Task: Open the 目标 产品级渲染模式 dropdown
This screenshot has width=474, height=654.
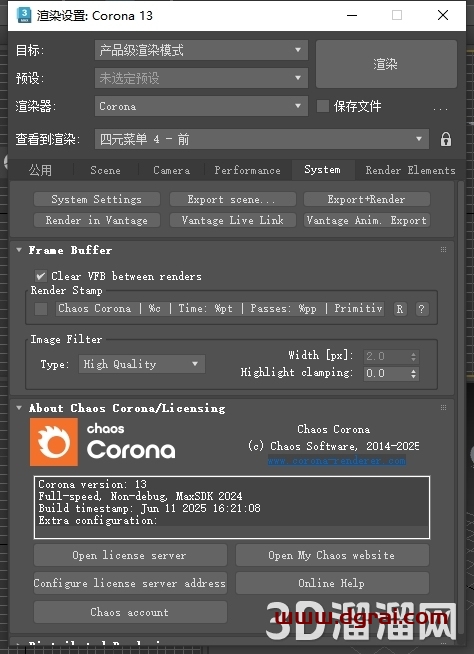Action: pos(202,50)
